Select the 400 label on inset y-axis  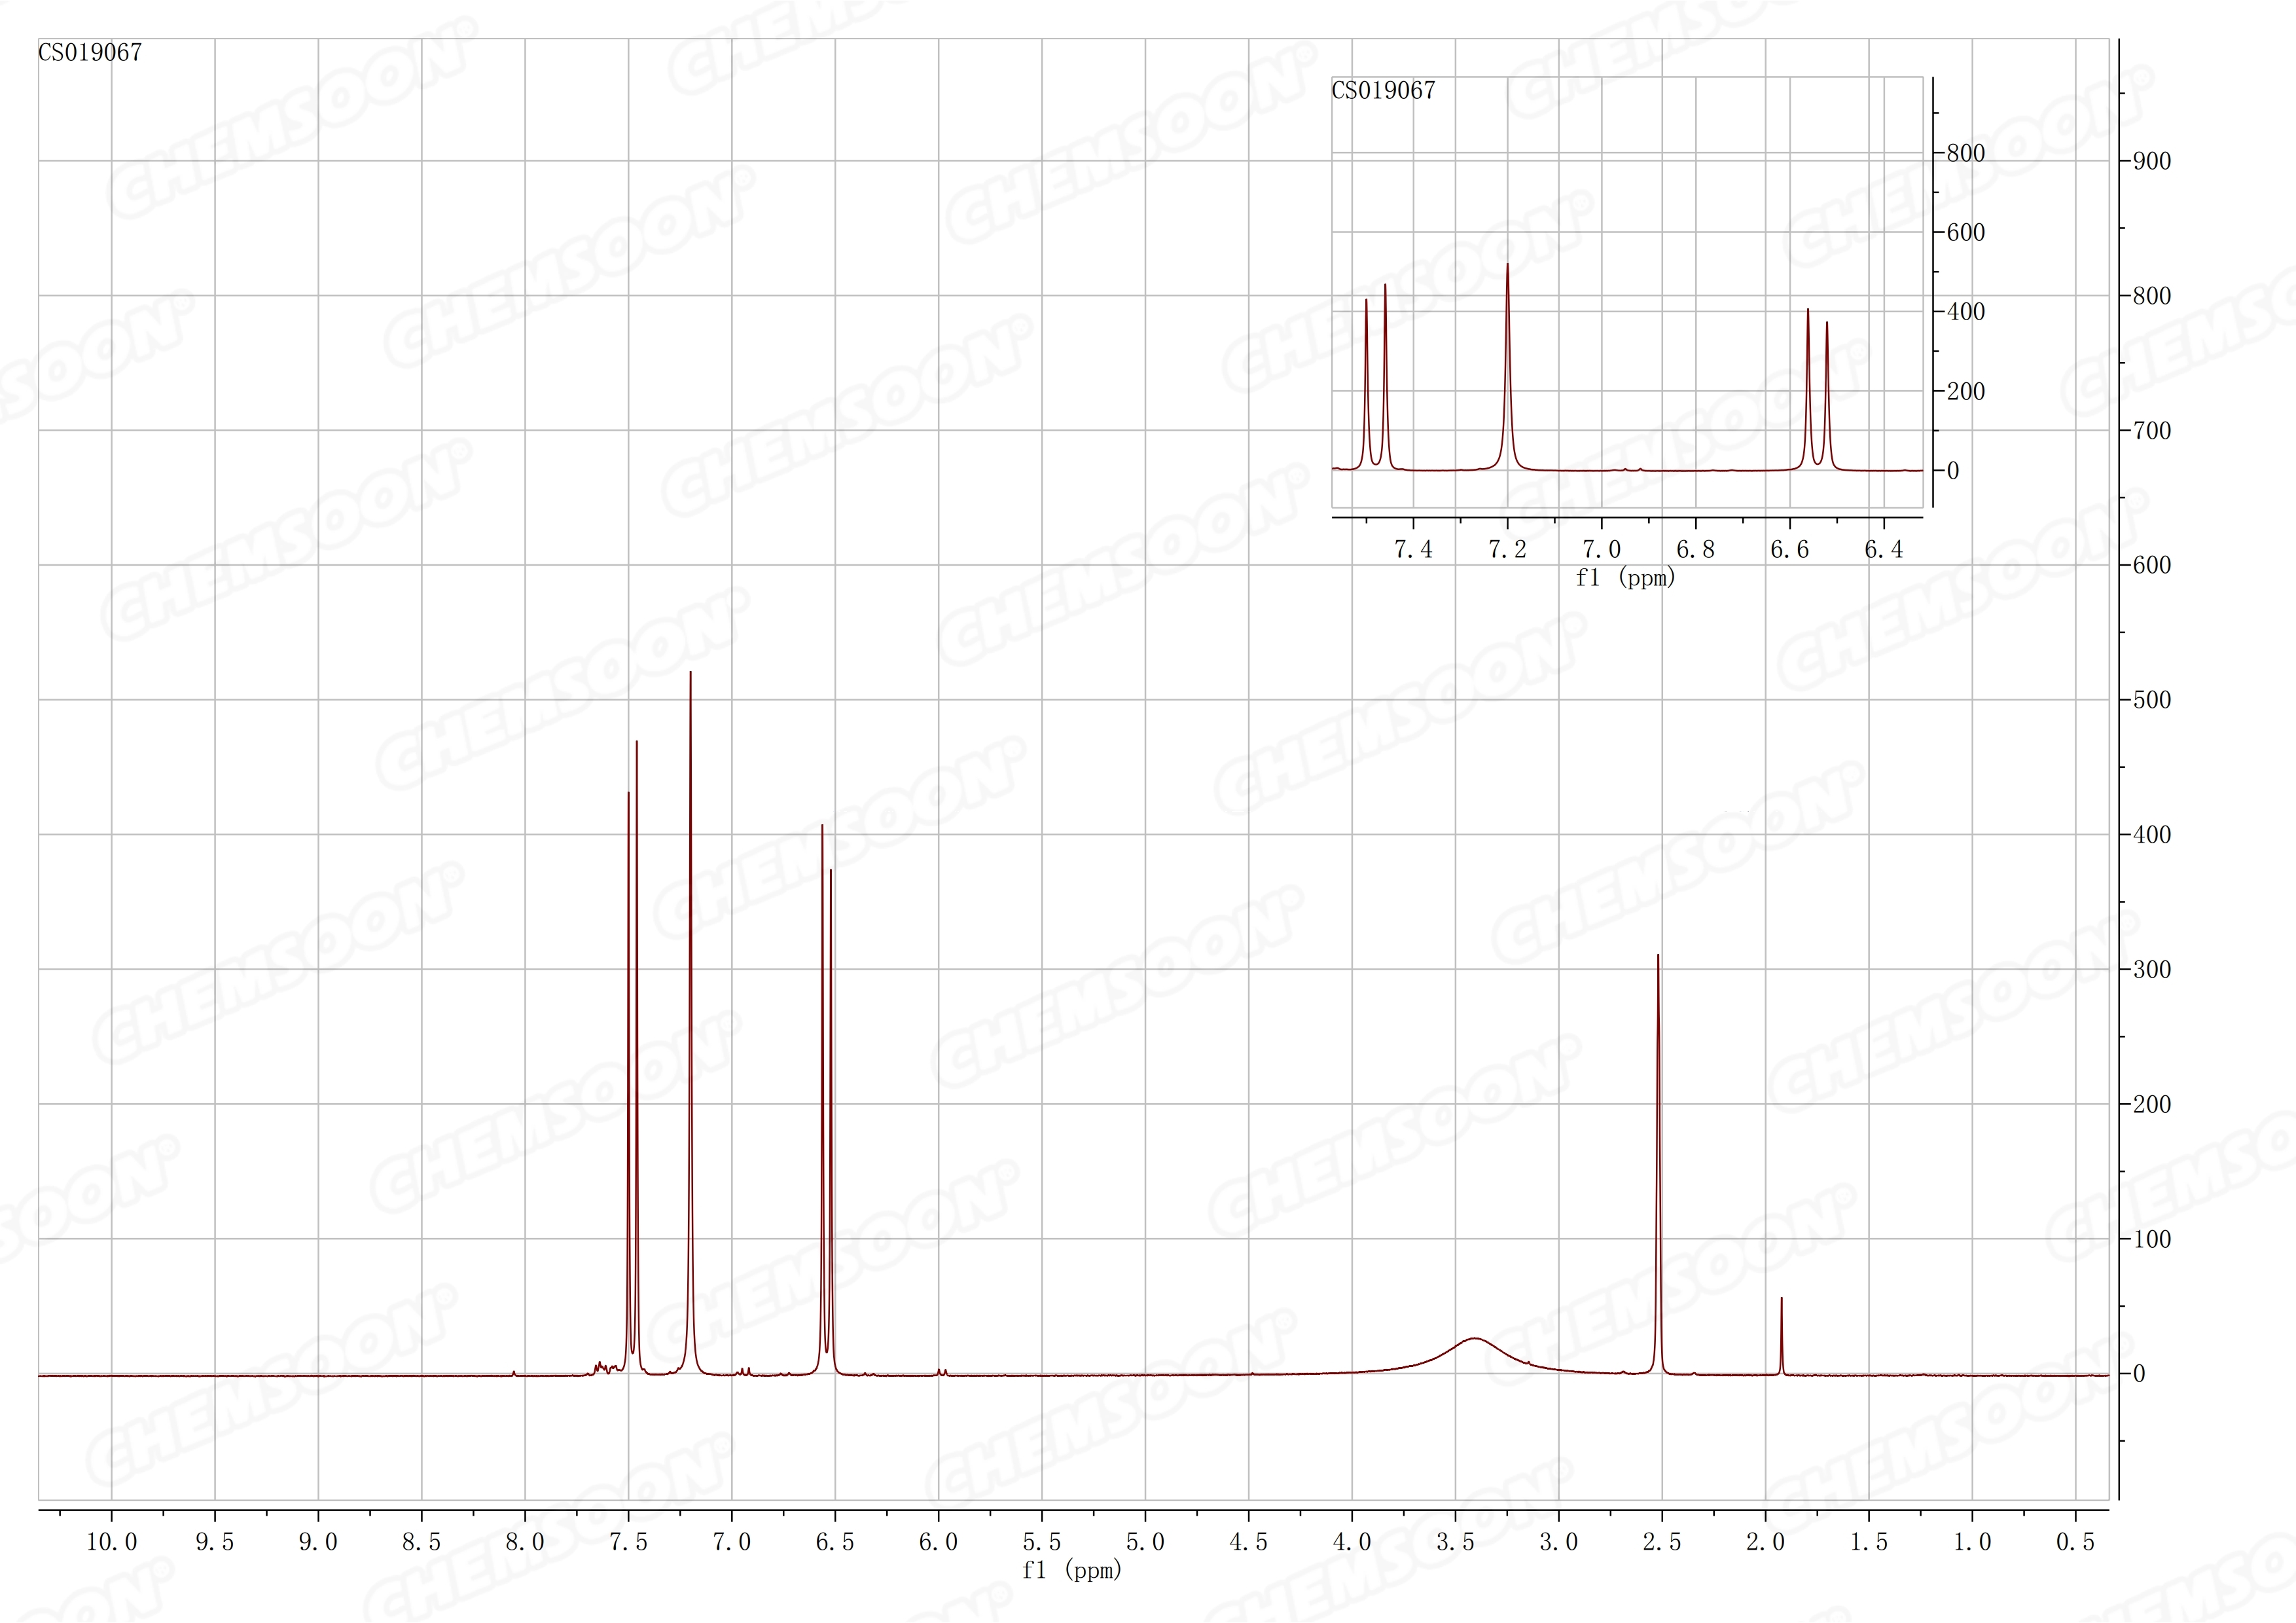click(1966, 312)
